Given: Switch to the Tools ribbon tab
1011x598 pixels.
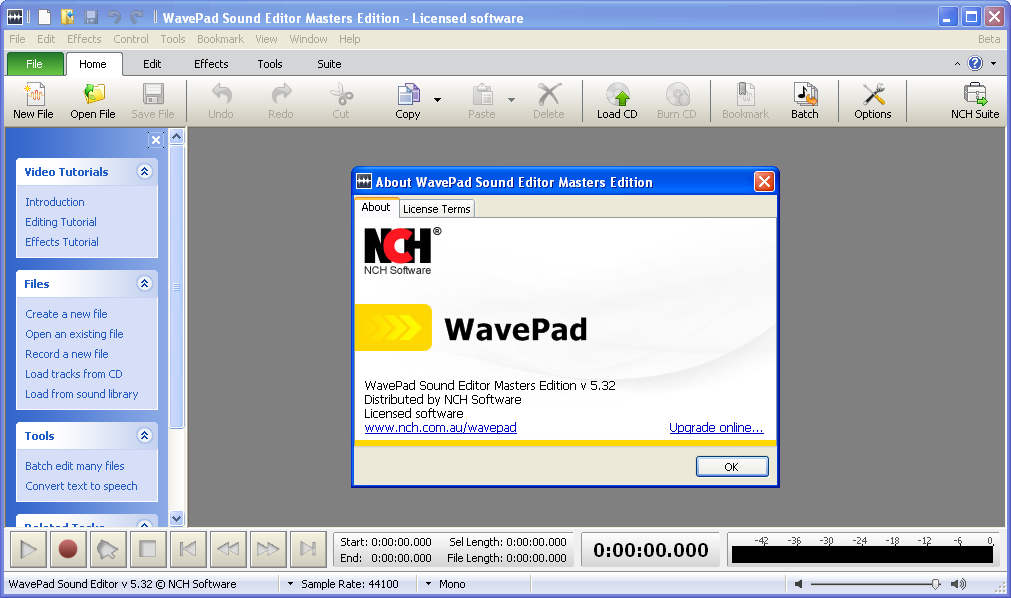Looking at the screenshot, I should (x=270, y=64).
